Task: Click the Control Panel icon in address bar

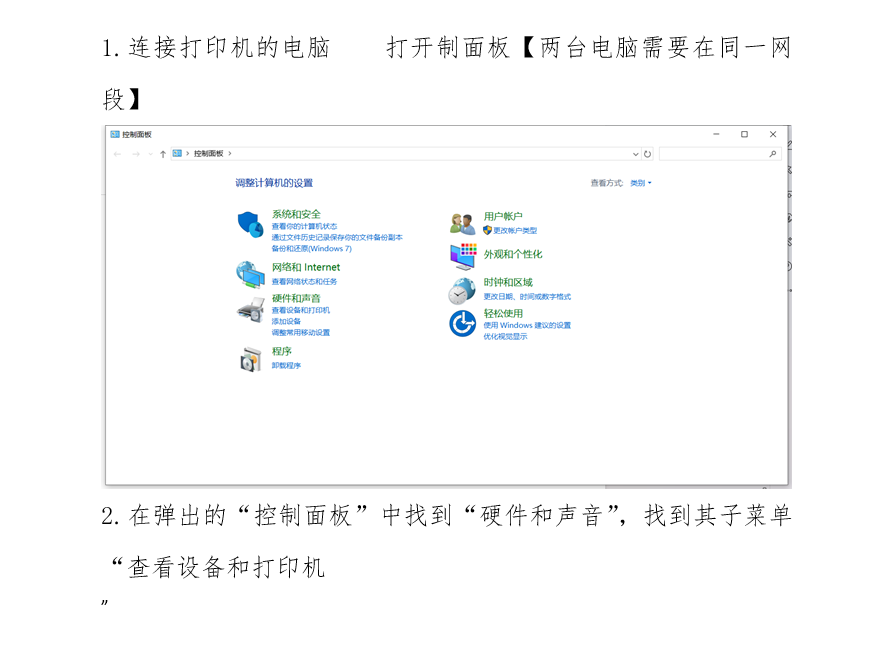Action: coord(177,153)
